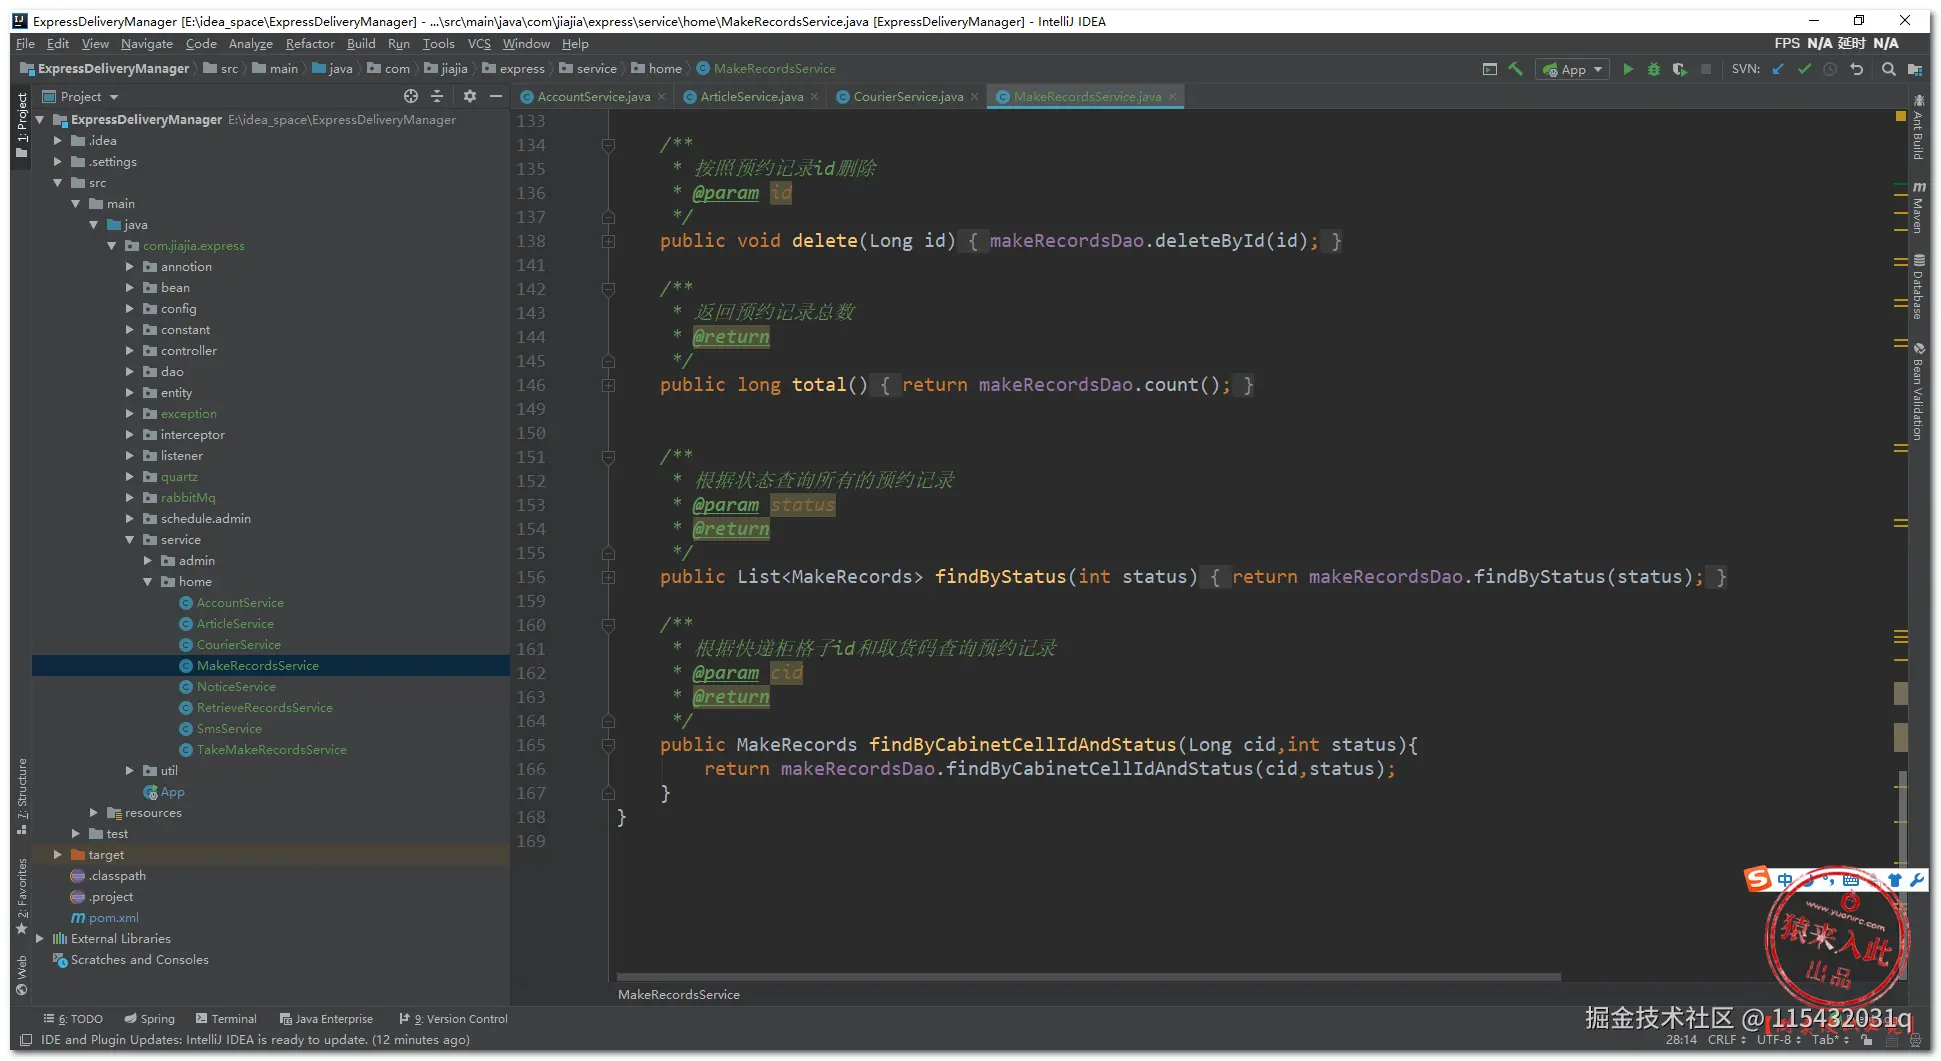Open Java Enterprise tool window

pos(326,1019)
